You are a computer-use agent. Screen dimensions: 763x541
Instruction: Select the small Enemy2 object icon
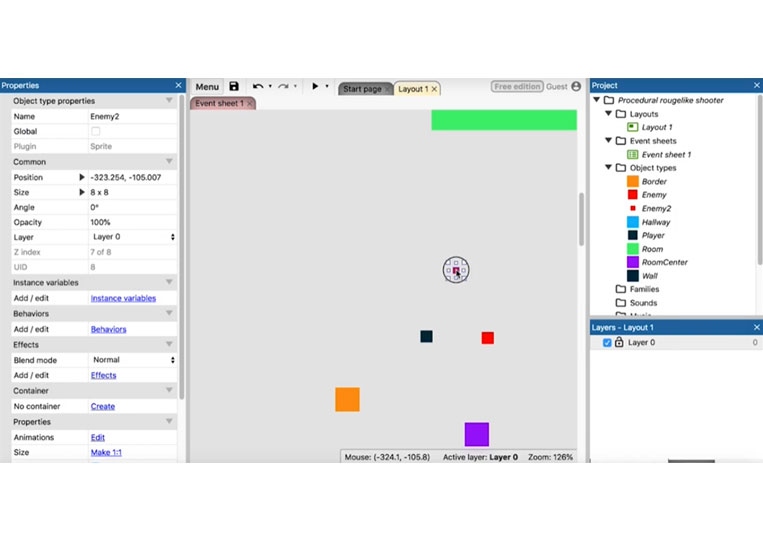[x=633, y=208]
